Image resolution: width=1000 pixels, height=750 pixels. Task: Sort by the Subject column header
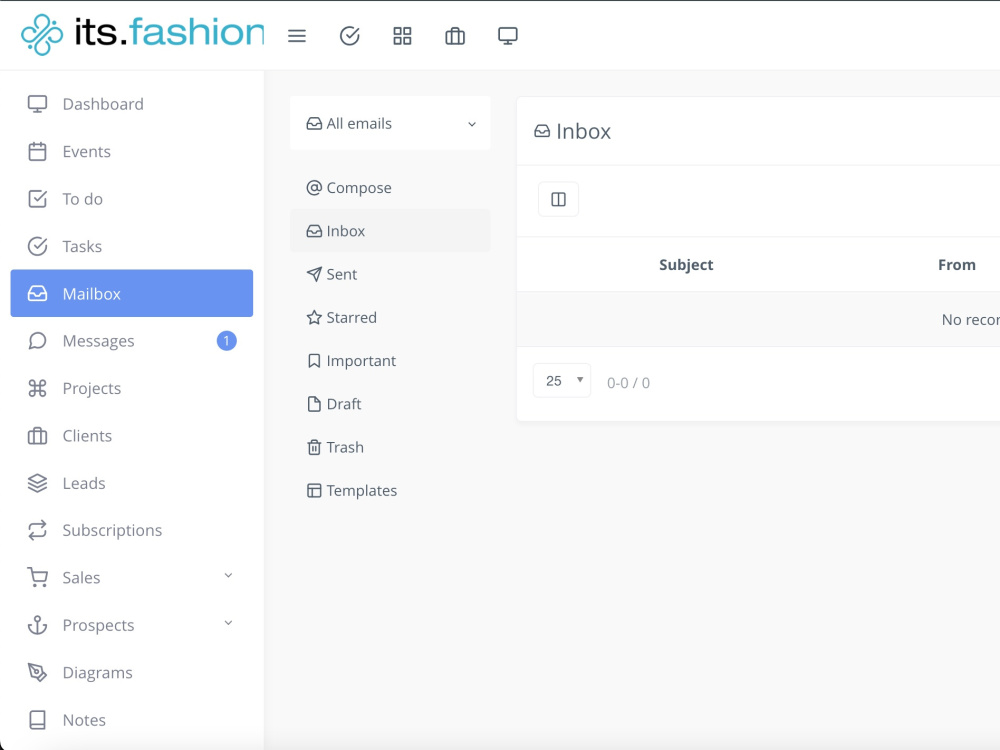click(x=686, y=265)
